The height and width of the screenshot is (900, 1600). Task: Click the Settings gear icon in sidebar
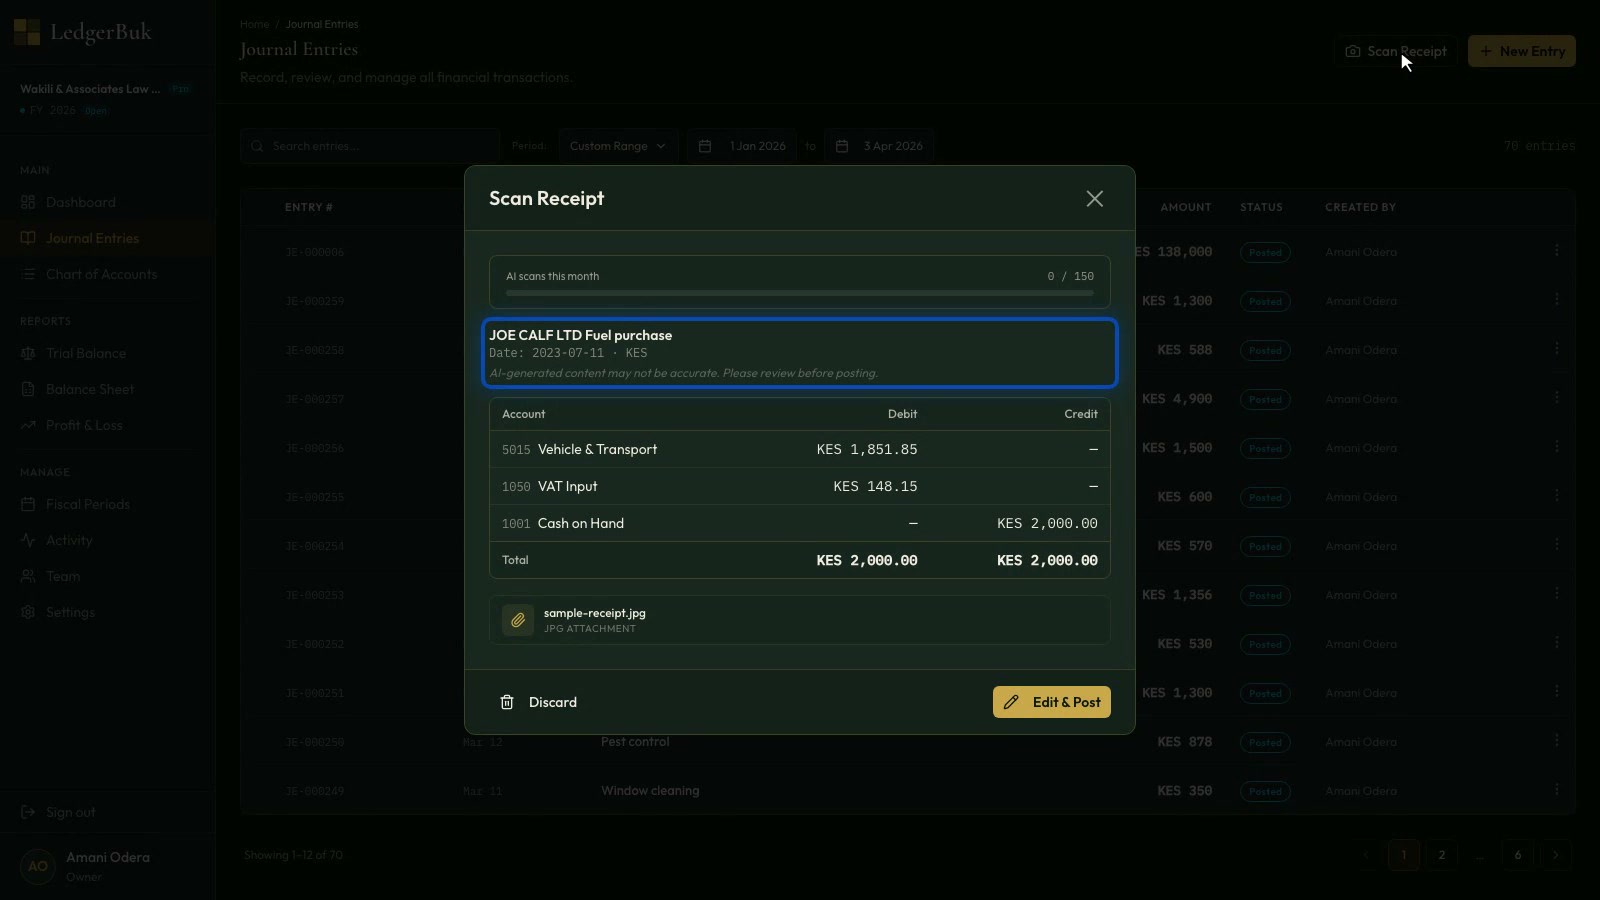pyautogui.click(x=28, y=612)
